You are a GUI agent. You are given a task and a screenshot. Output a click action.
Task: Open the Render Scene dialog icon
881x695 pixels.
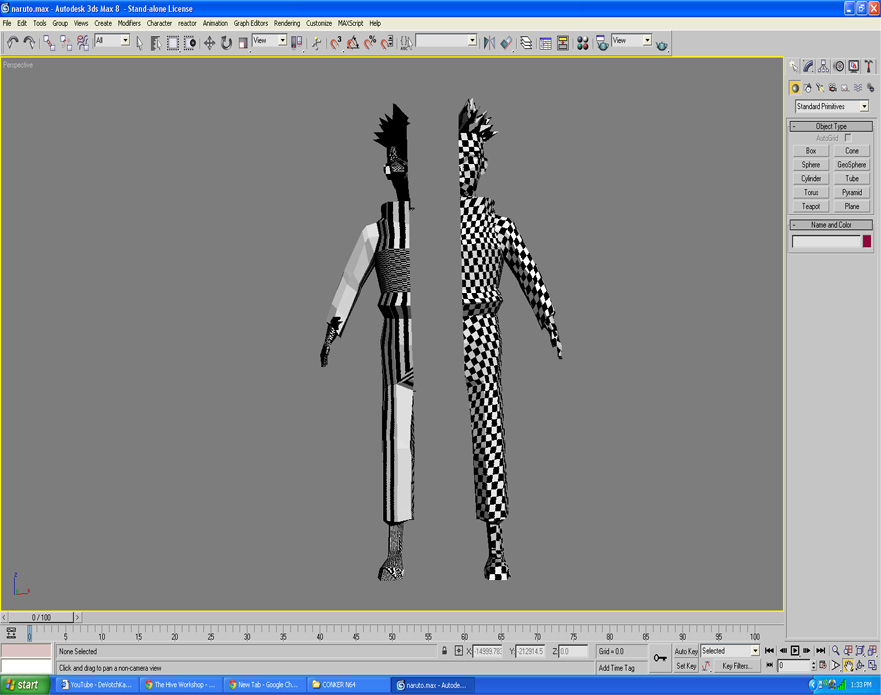coord(602,43)
